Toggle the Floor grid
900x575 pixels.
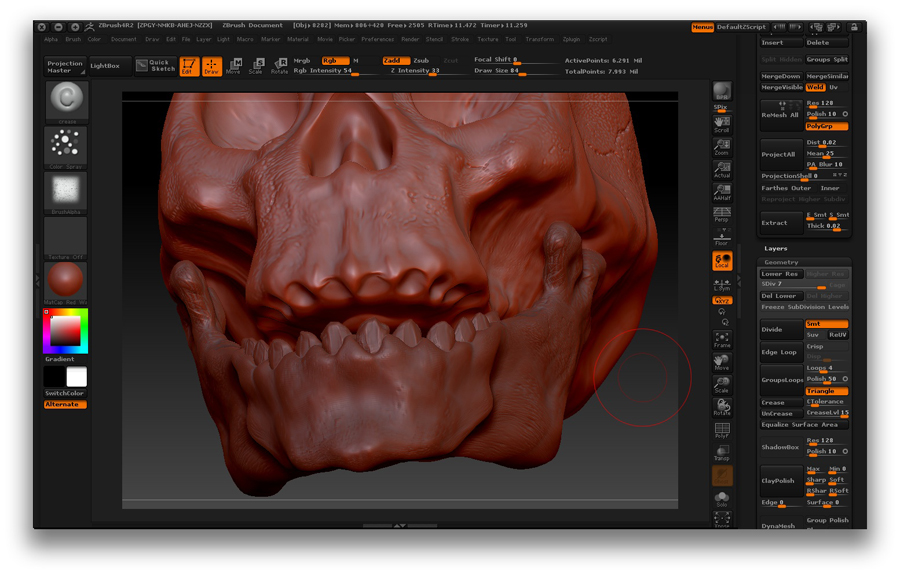721,236
